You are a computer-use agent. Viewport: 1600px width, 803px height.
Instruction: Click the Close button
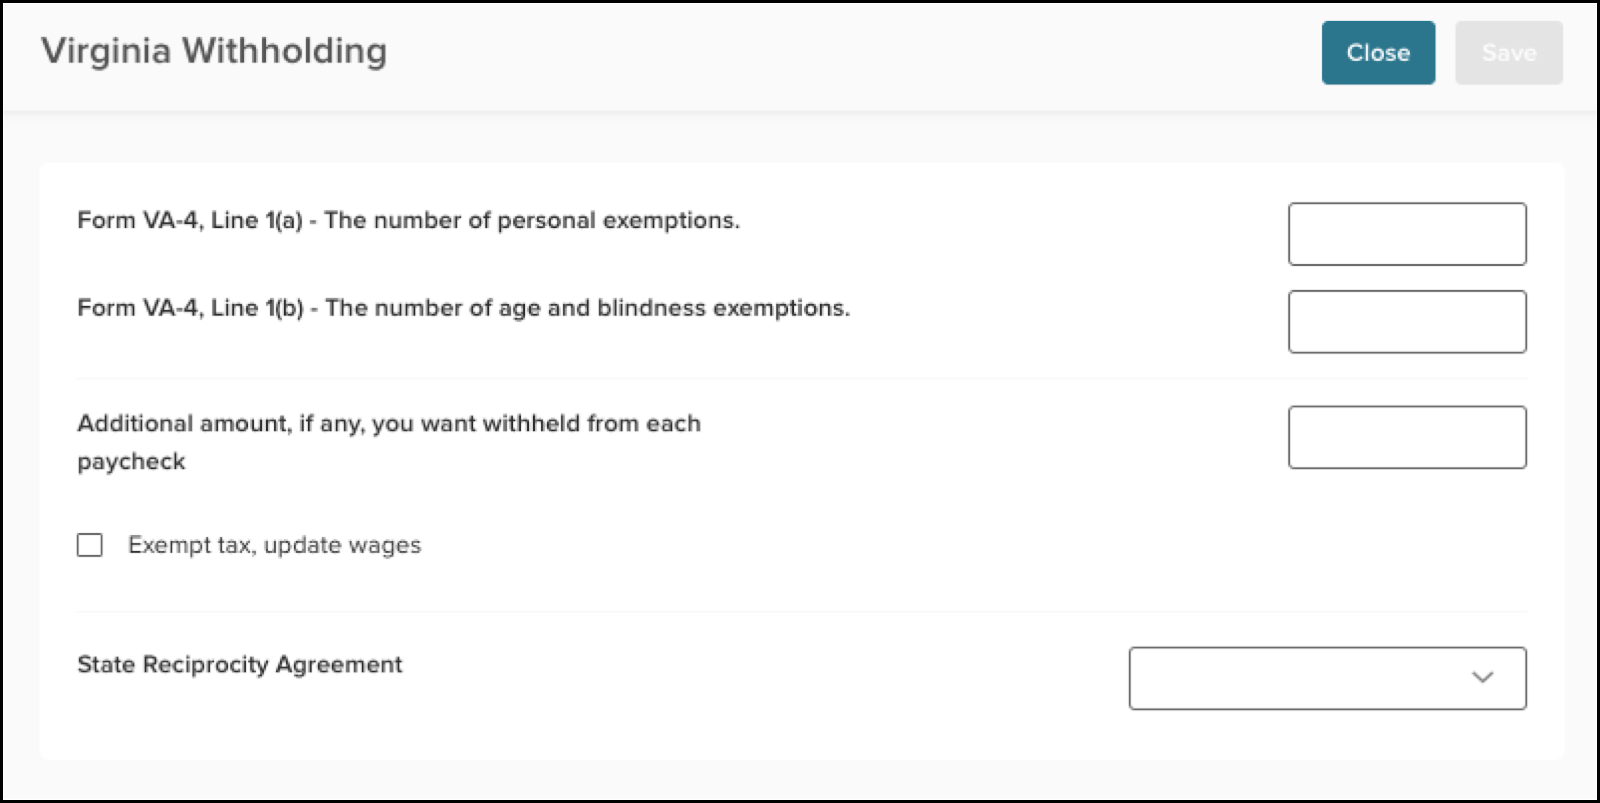tap(1378, 53)
